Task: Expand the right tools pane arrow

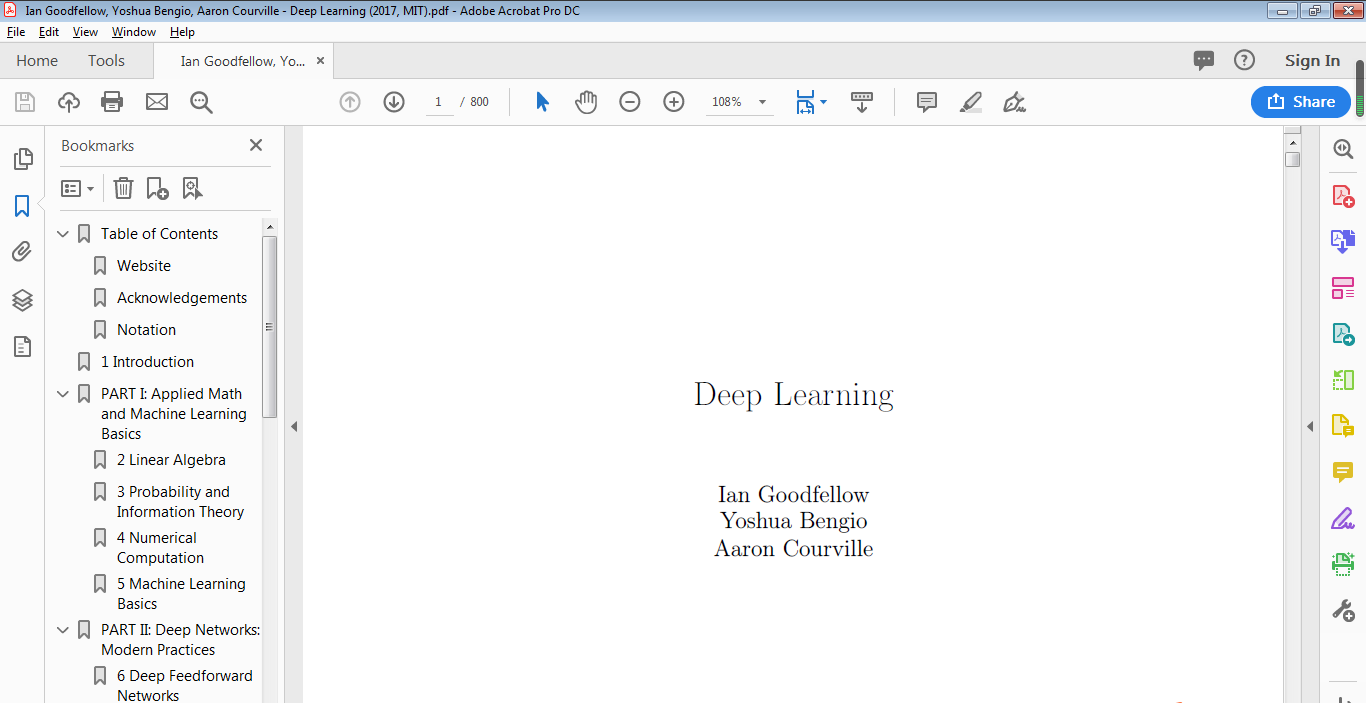Action: tap(1310, 426)
